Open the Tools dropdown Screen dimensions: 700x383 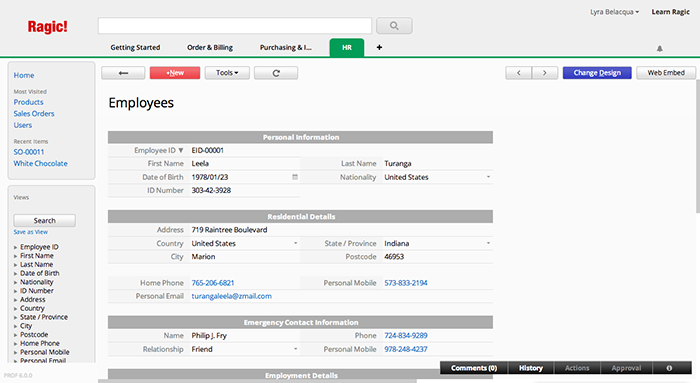pyautogui.click(x=227, y=73)
